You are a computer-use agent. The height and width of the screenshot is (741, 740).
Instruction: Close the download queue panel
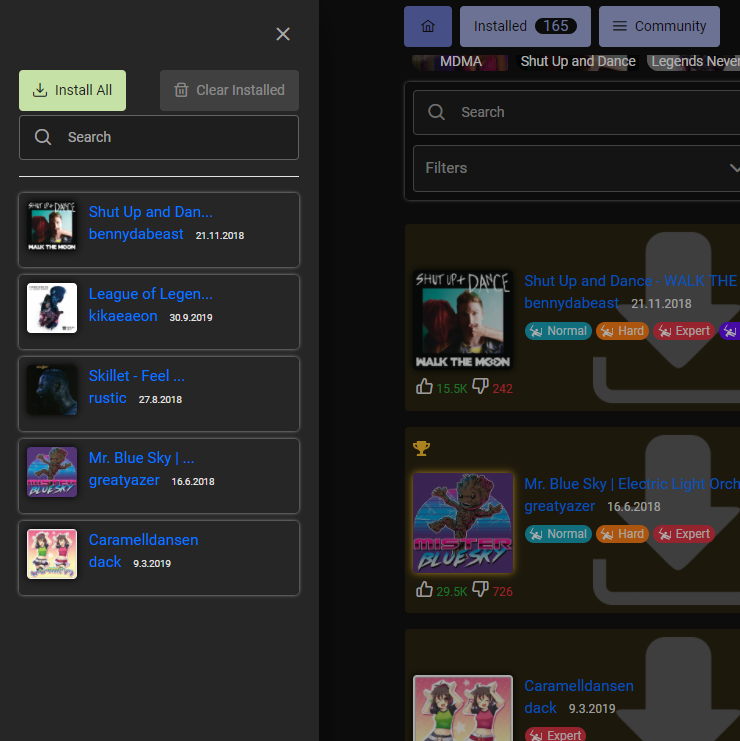(x=283, y=34)
